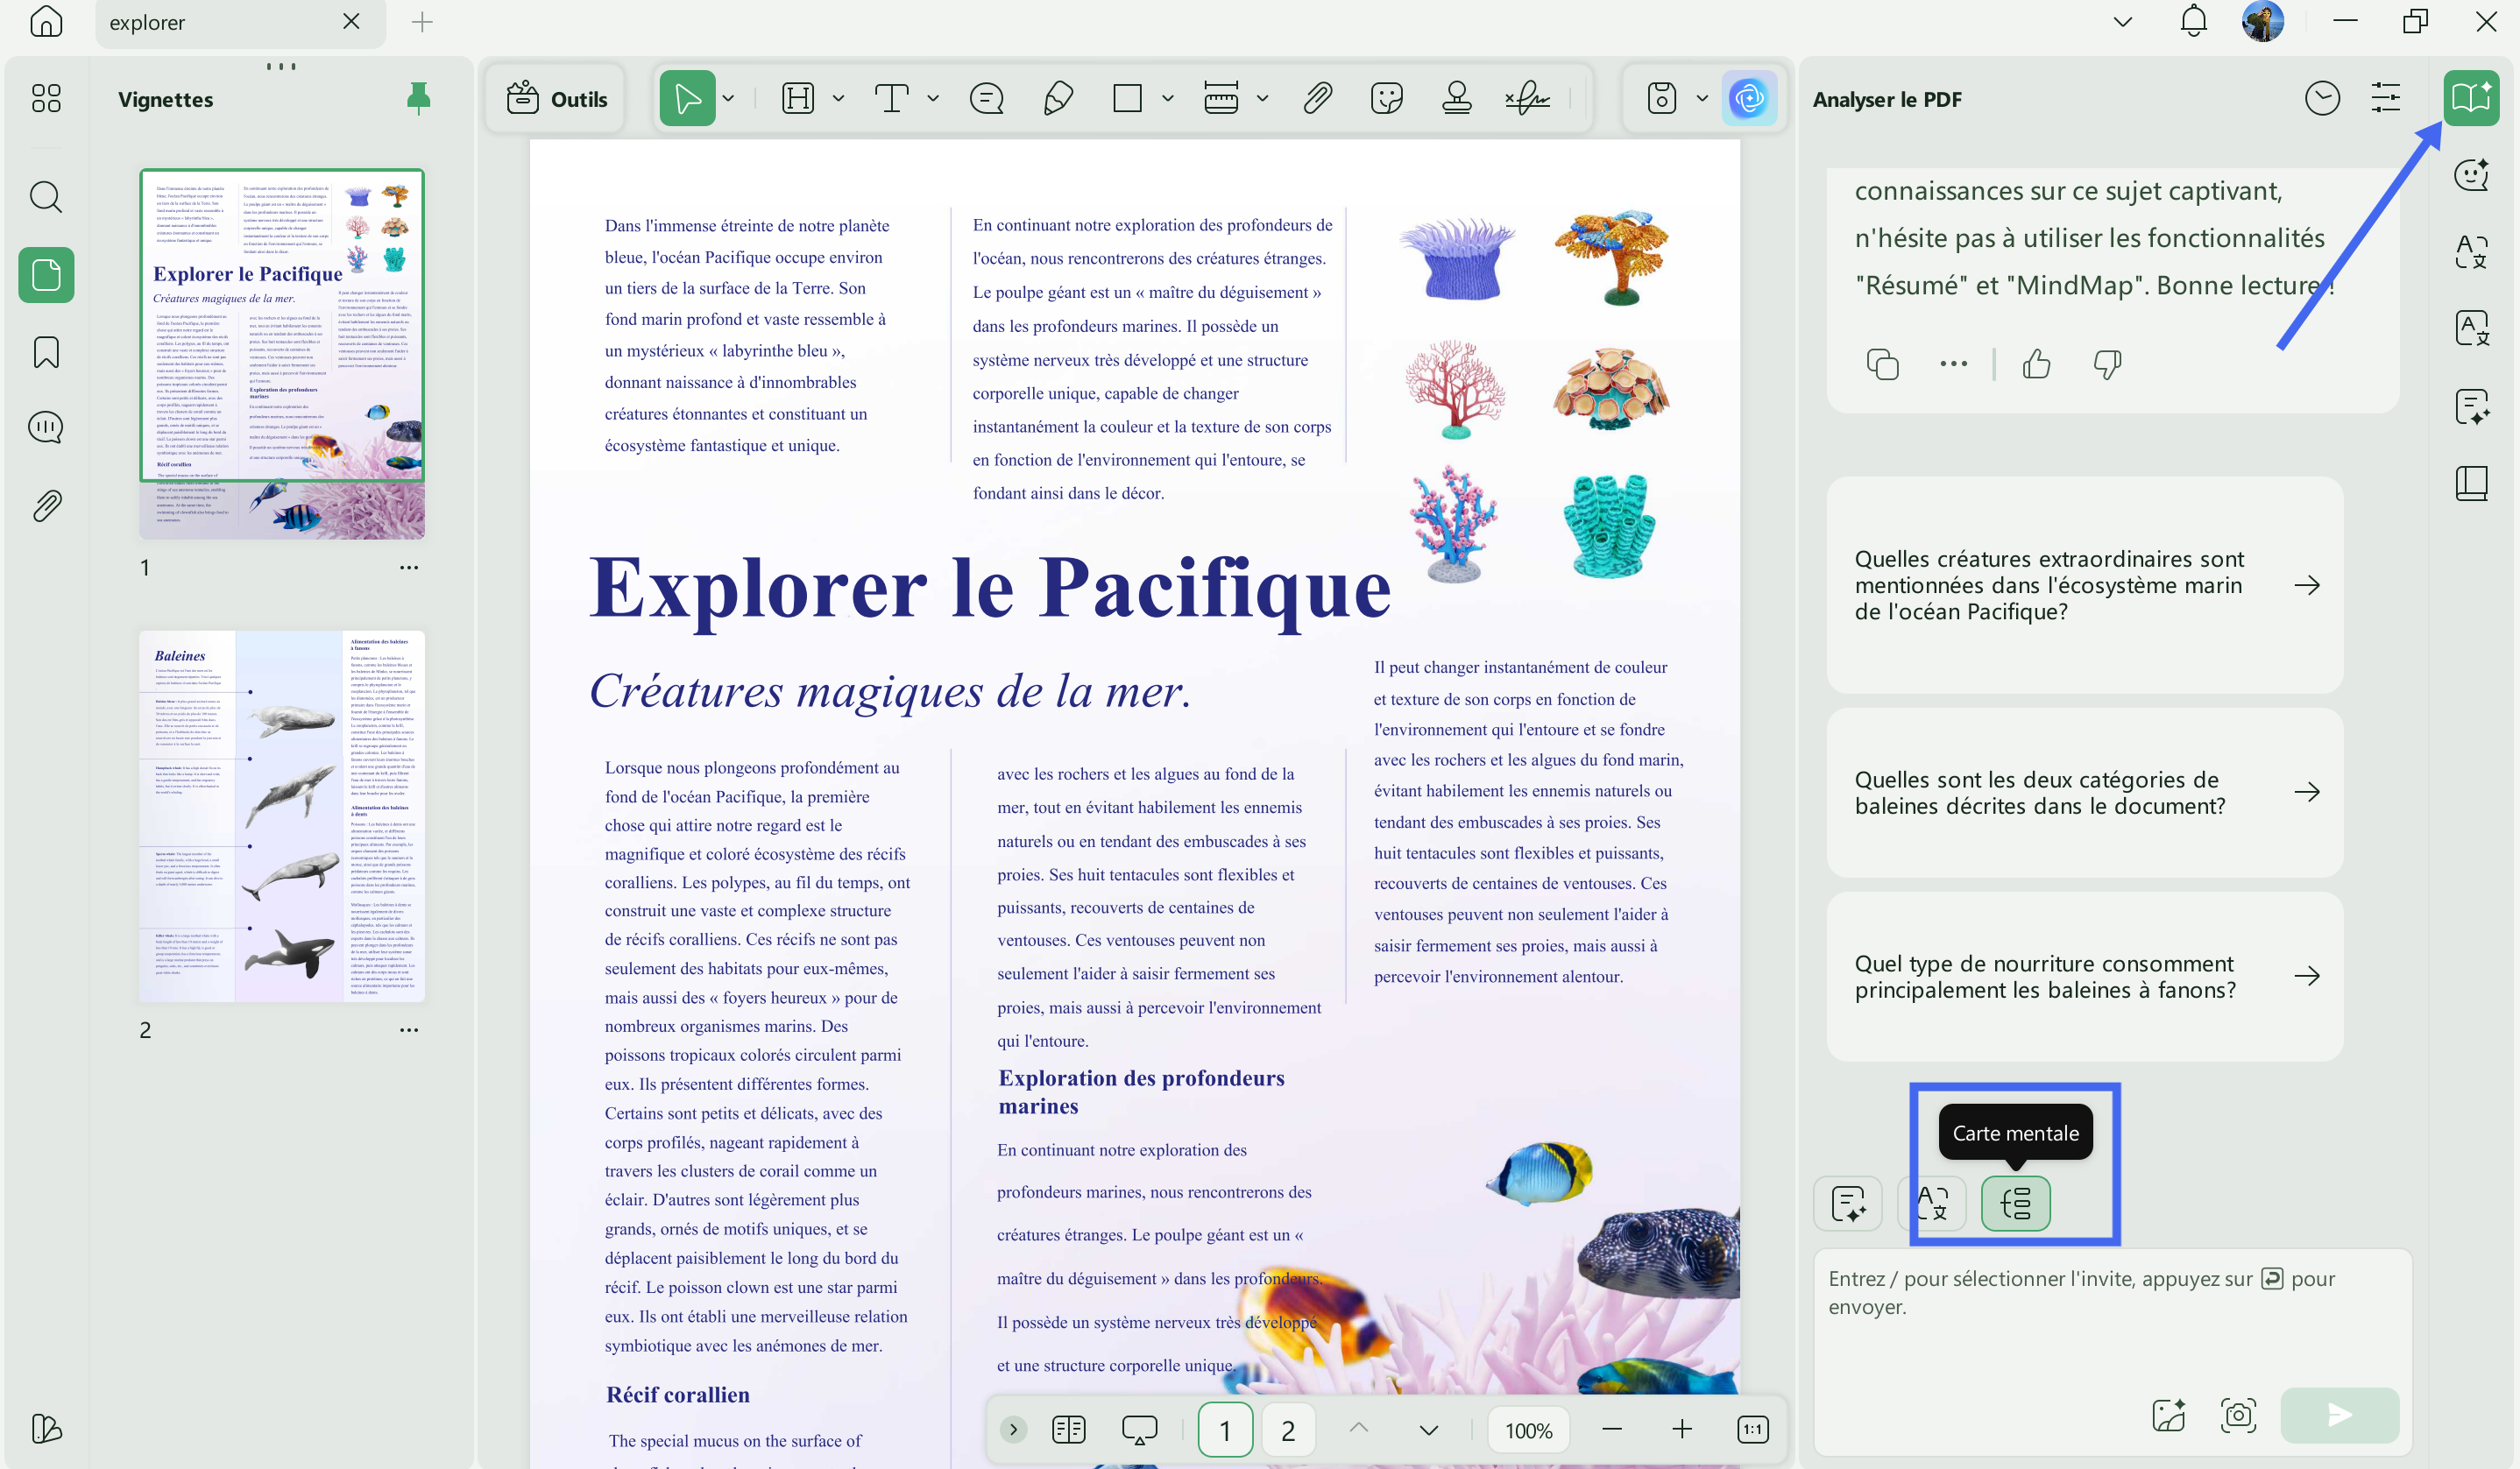Select the measurement ruler tool
The height and width of the screenshot is (1469, 2520).
(x=1221, y=98)
